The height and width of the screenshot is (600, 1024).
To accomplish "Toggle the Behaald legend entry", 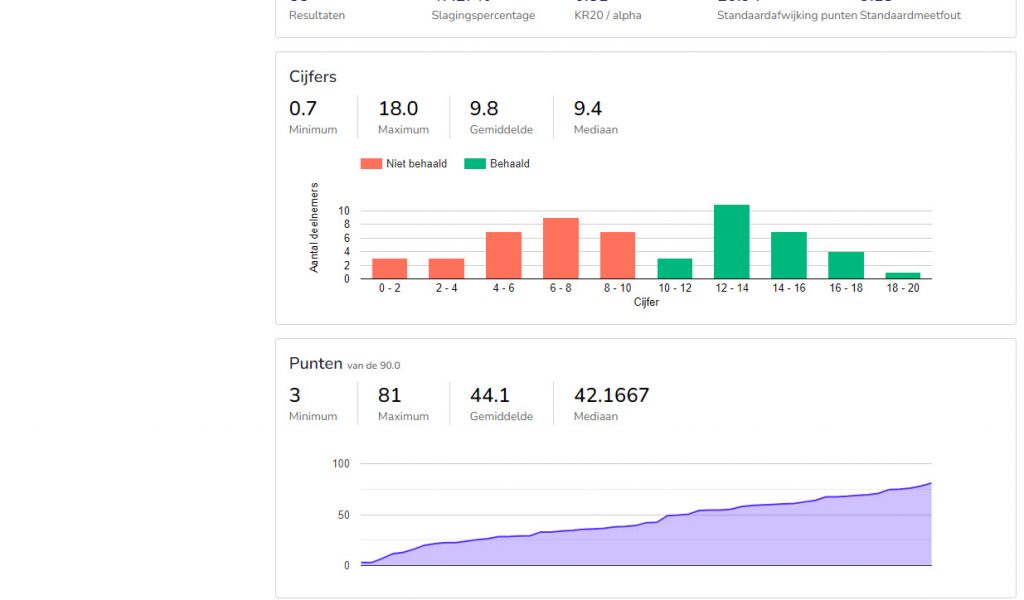I will [497, 164].
